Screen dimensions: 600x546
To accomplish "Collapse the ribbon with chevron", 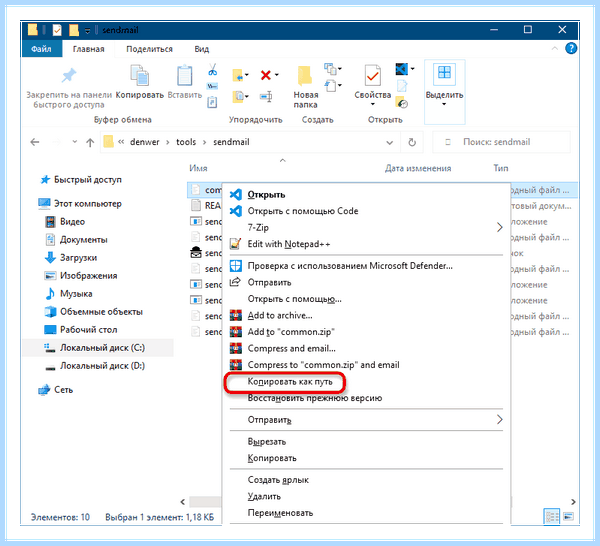I will 554,49.
